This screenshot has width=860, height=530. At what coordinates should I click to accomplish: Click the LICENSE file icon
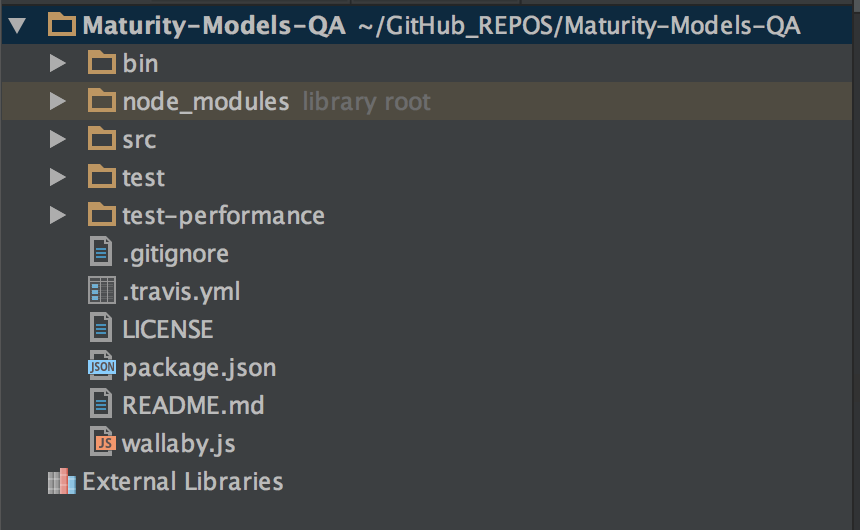tap(102, 329)
